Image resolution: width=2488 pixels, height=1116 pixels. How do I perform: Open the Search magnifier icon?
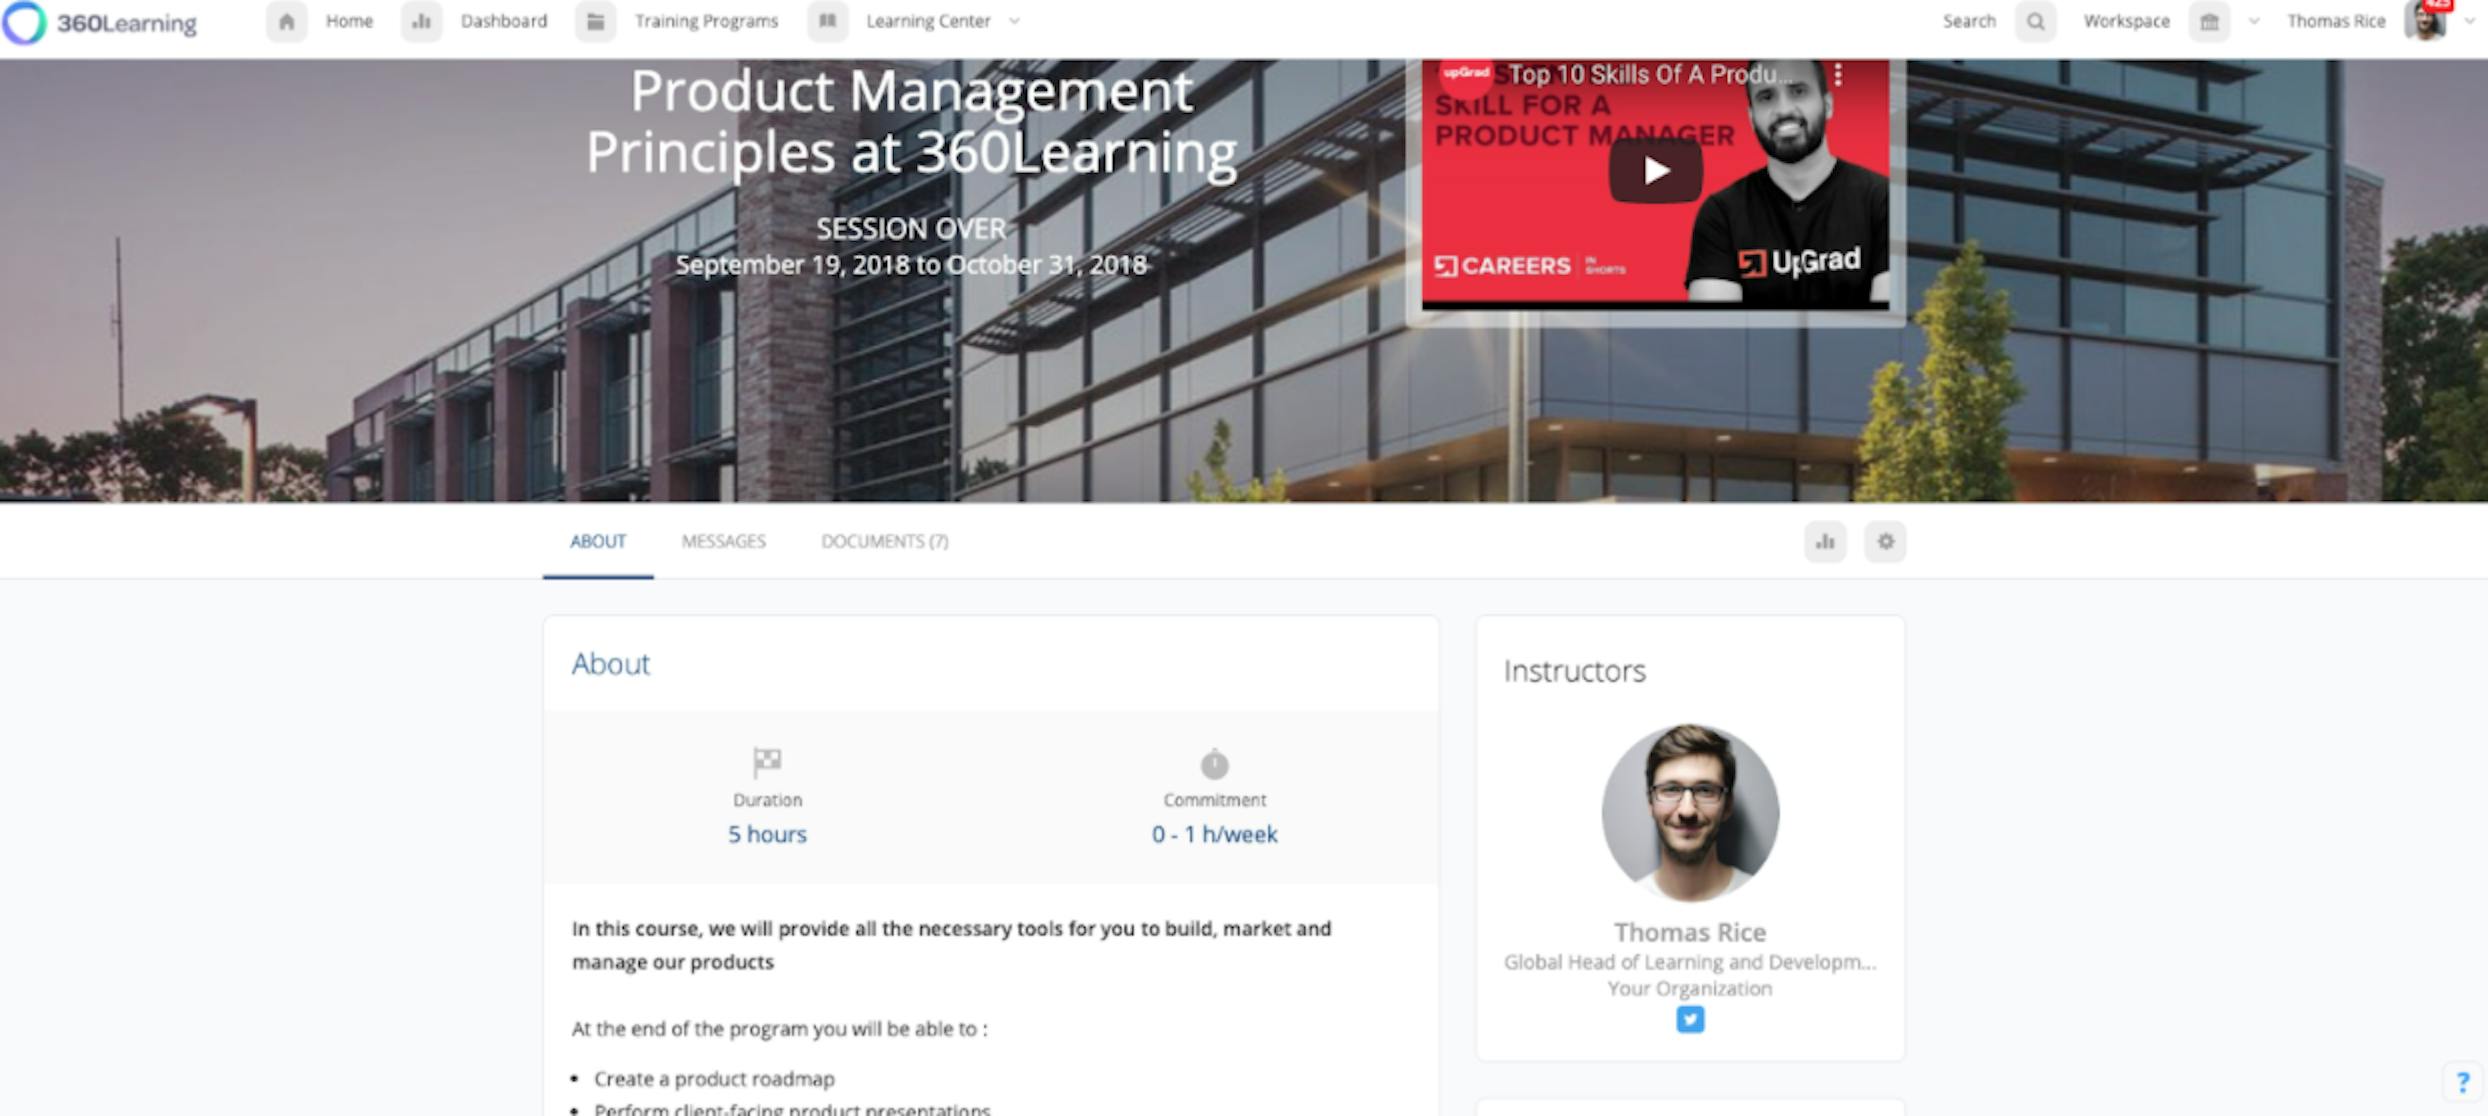tap(2035, 21)
